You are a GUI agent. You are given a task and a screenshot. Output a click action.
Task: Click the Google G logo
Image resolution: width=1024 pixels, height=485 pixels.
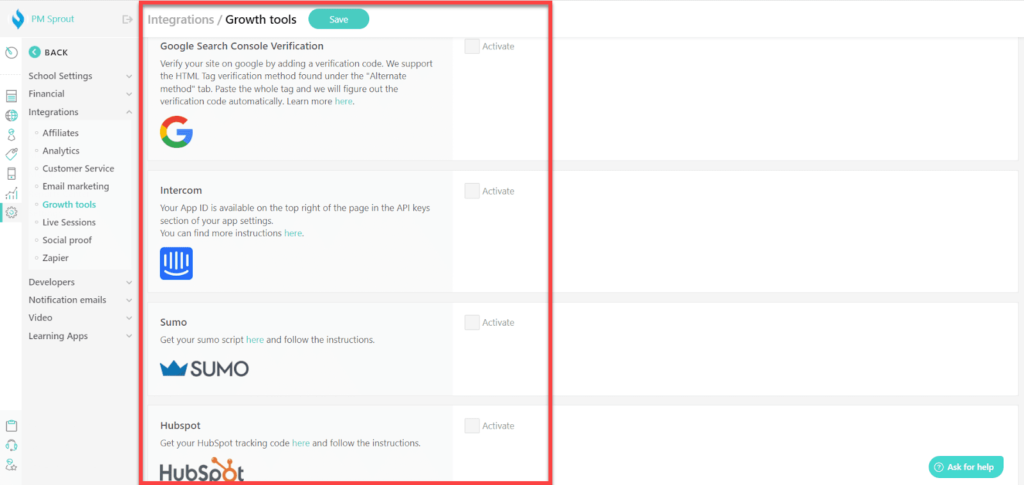tap(176, 132)
